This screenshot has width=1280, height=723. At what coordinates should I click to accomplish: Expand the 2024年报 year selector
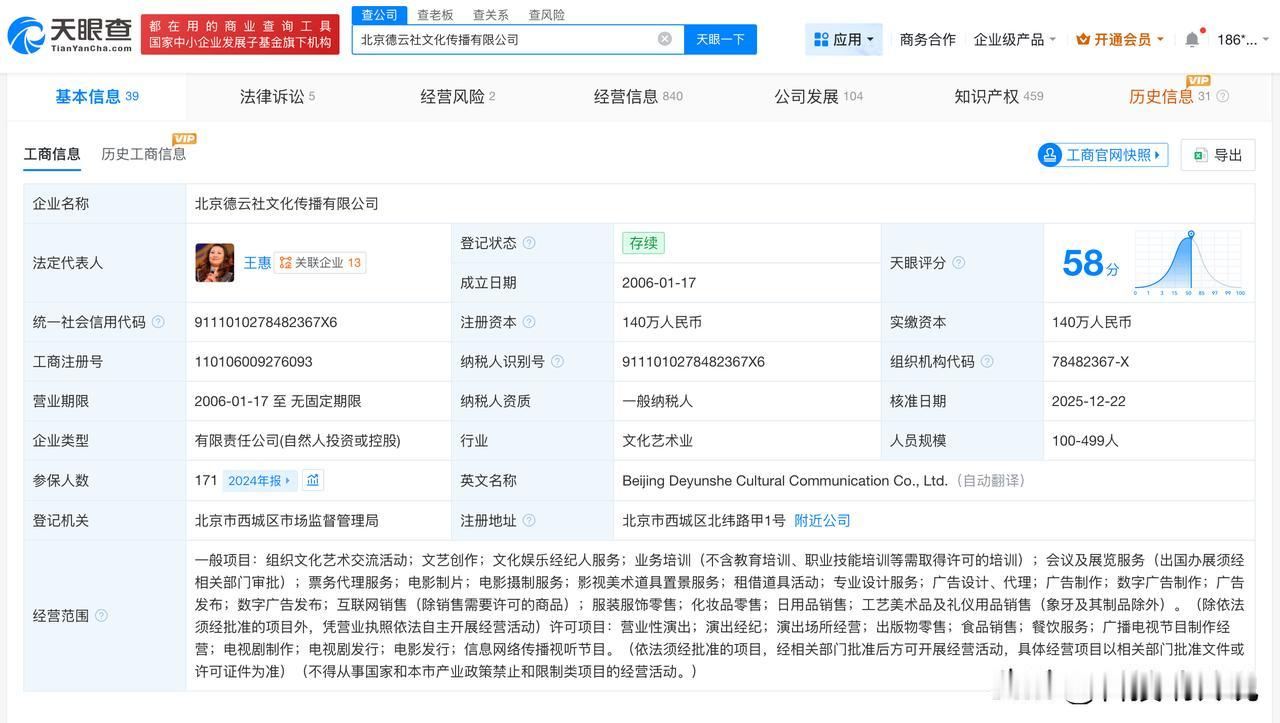tap(259, 481)
